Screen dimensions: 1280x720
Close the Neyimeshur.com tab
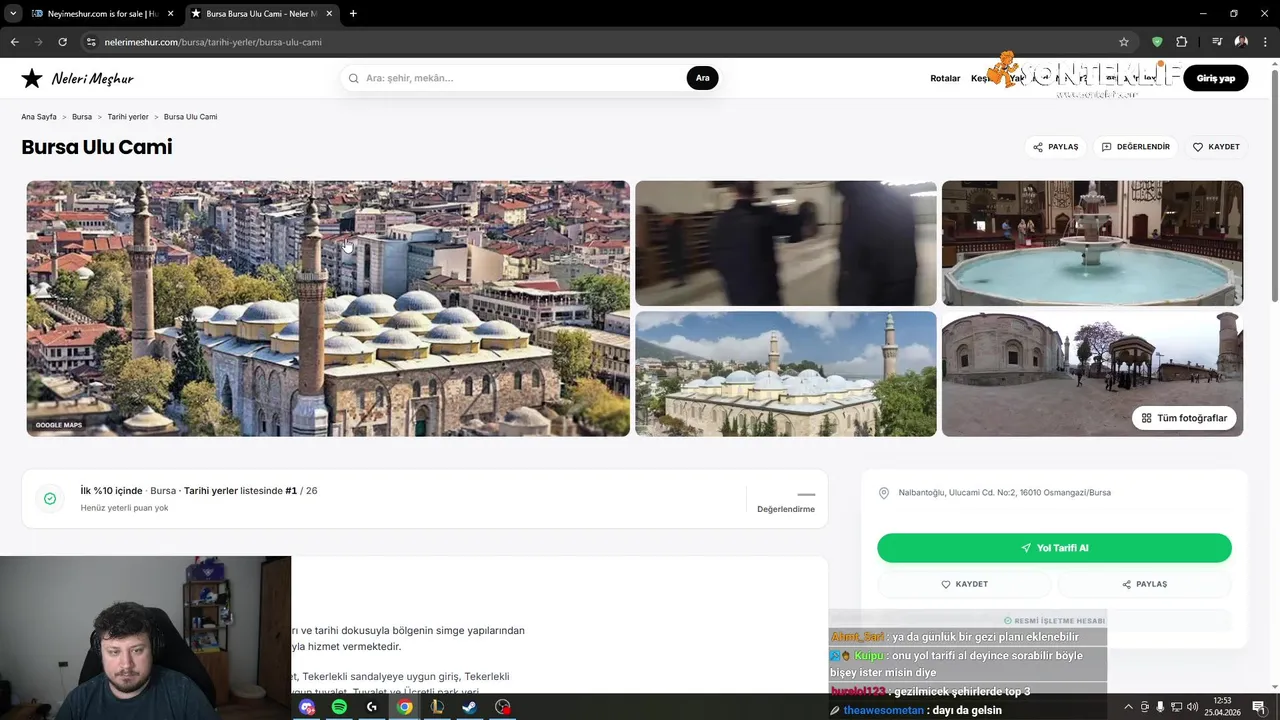click(x=170, y=14)
